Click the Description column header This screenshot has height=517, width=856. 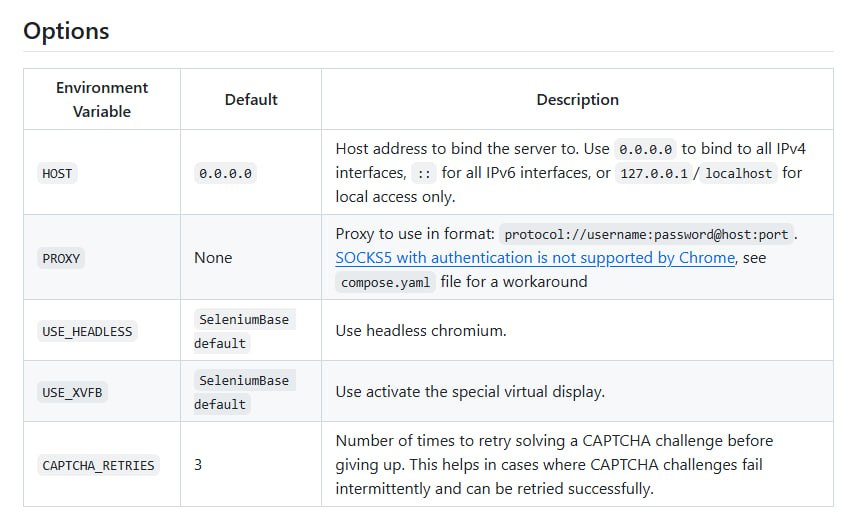tap(578, 99)
